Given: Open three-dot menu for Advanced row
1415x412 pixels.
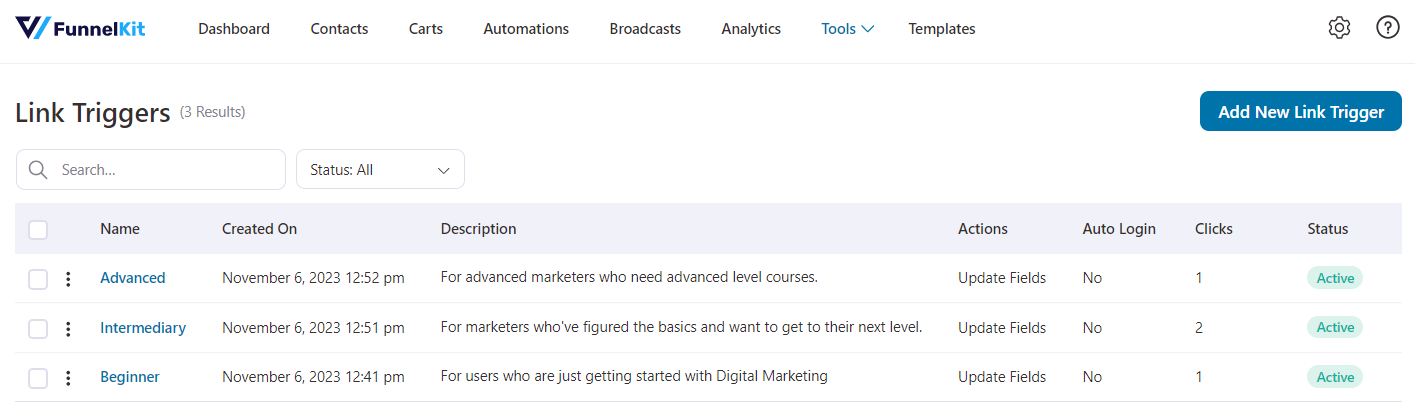Looking at the screenshot, I should (68, 279).
